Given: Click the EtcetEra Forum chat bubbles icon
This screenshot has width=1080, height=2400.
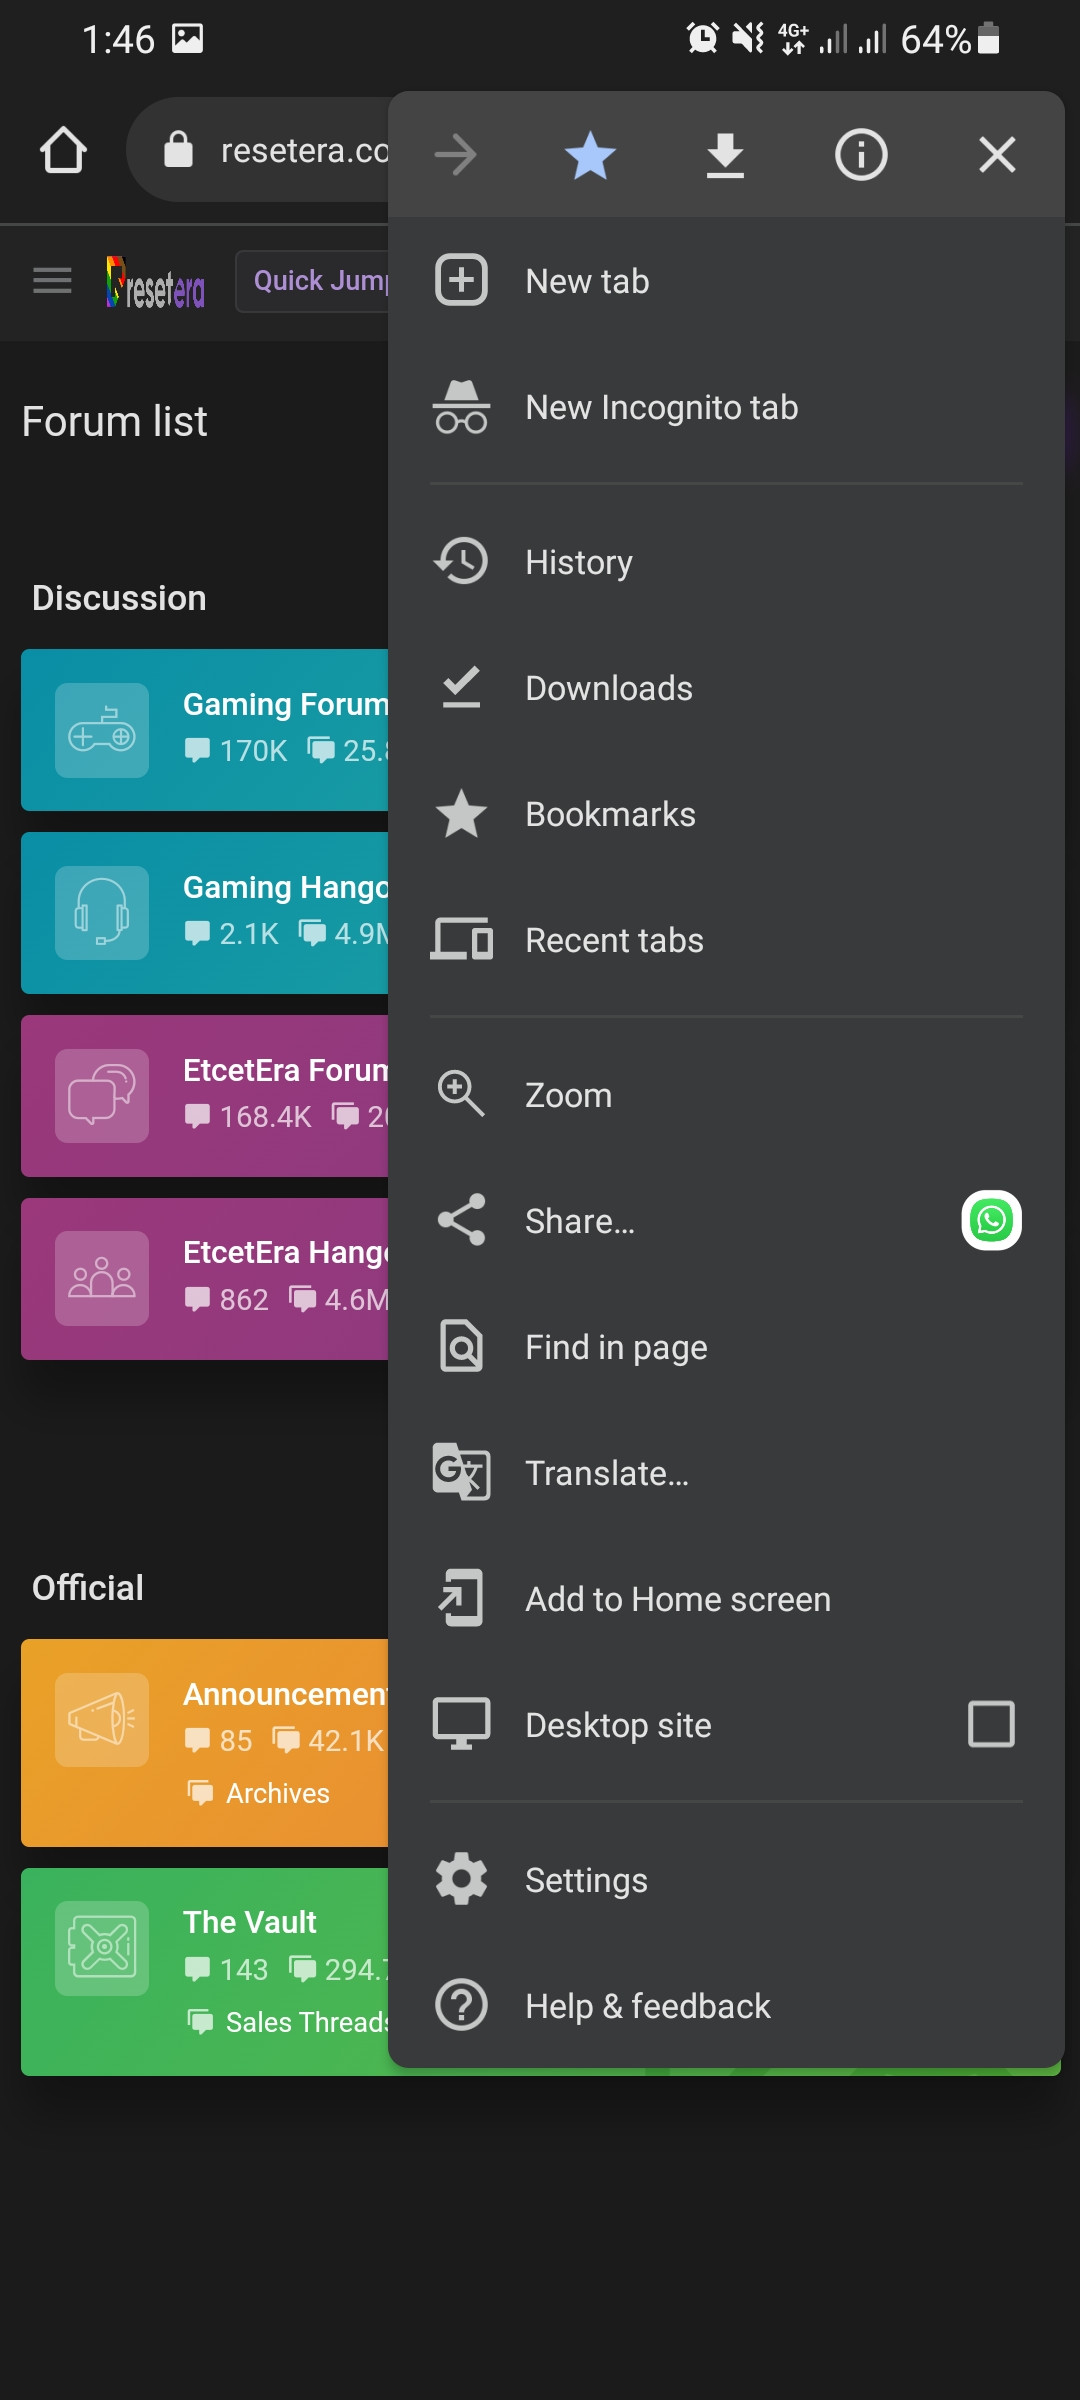Looking at the screenshot, I should (102, 1096).
